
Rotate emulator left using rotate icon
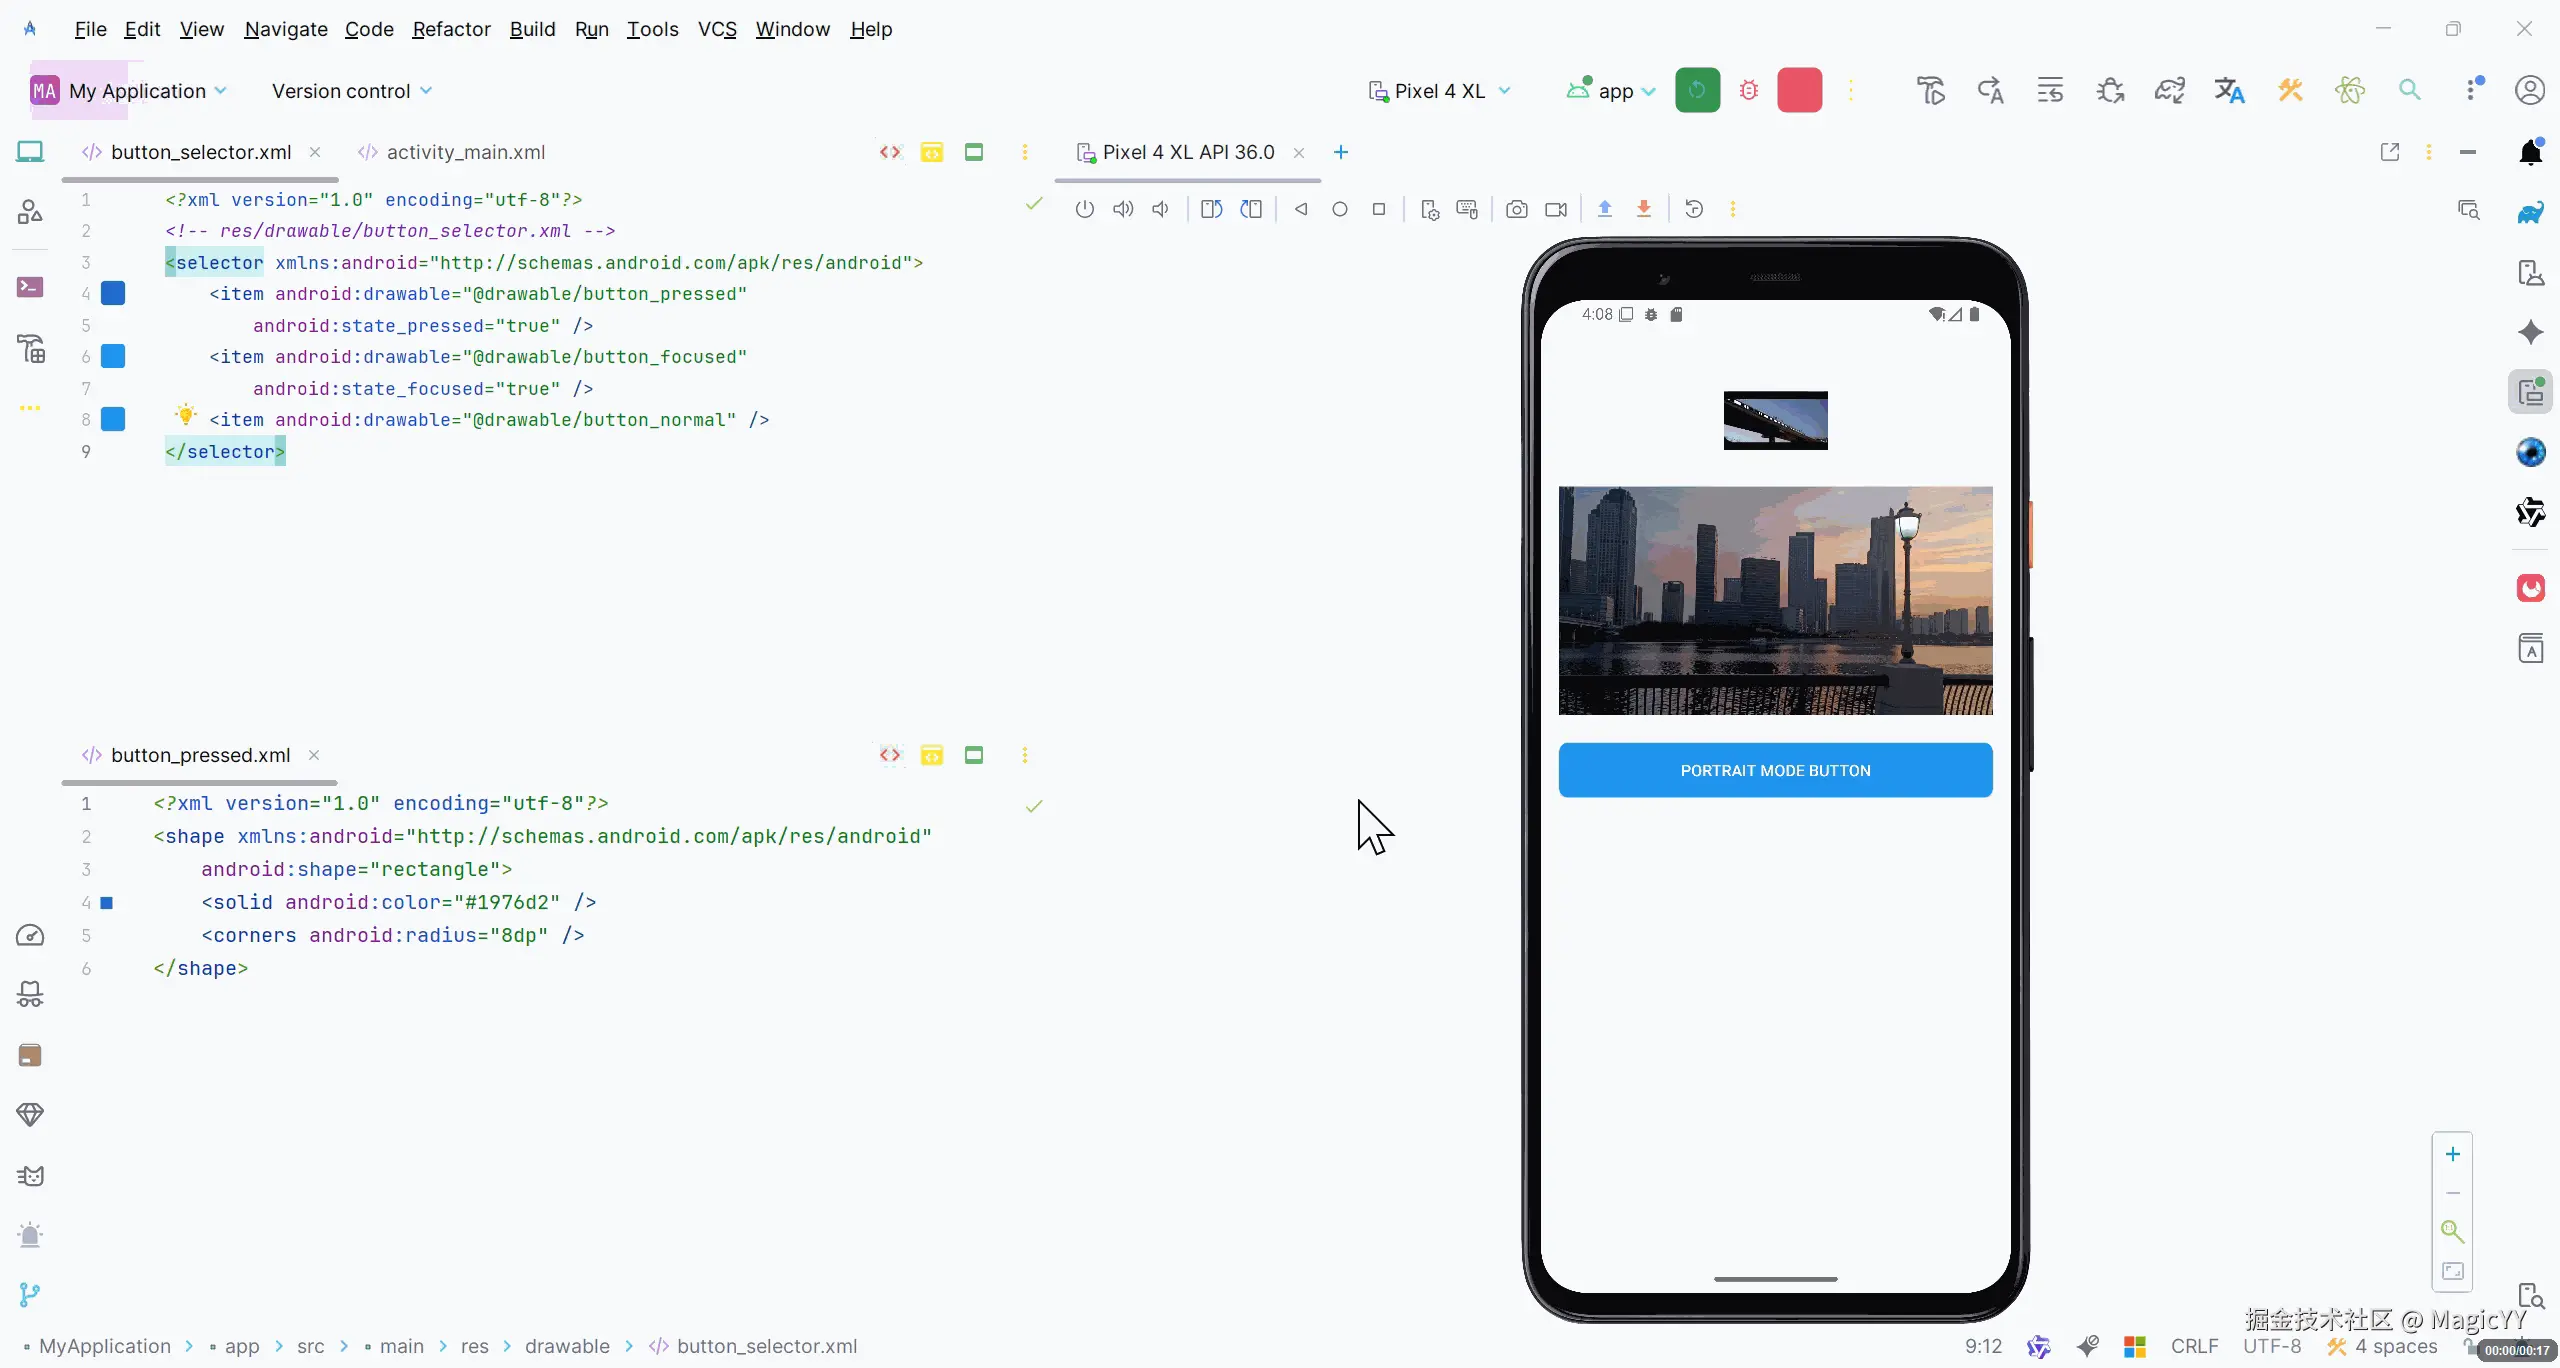click(1211, 209)
